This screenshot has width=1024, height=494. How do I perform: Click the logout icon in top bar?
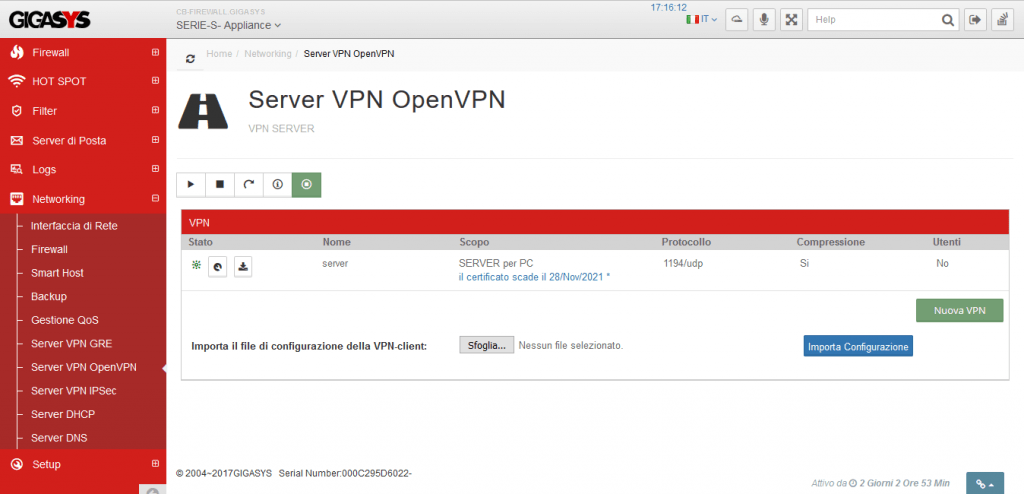click(x=975, y=20)
